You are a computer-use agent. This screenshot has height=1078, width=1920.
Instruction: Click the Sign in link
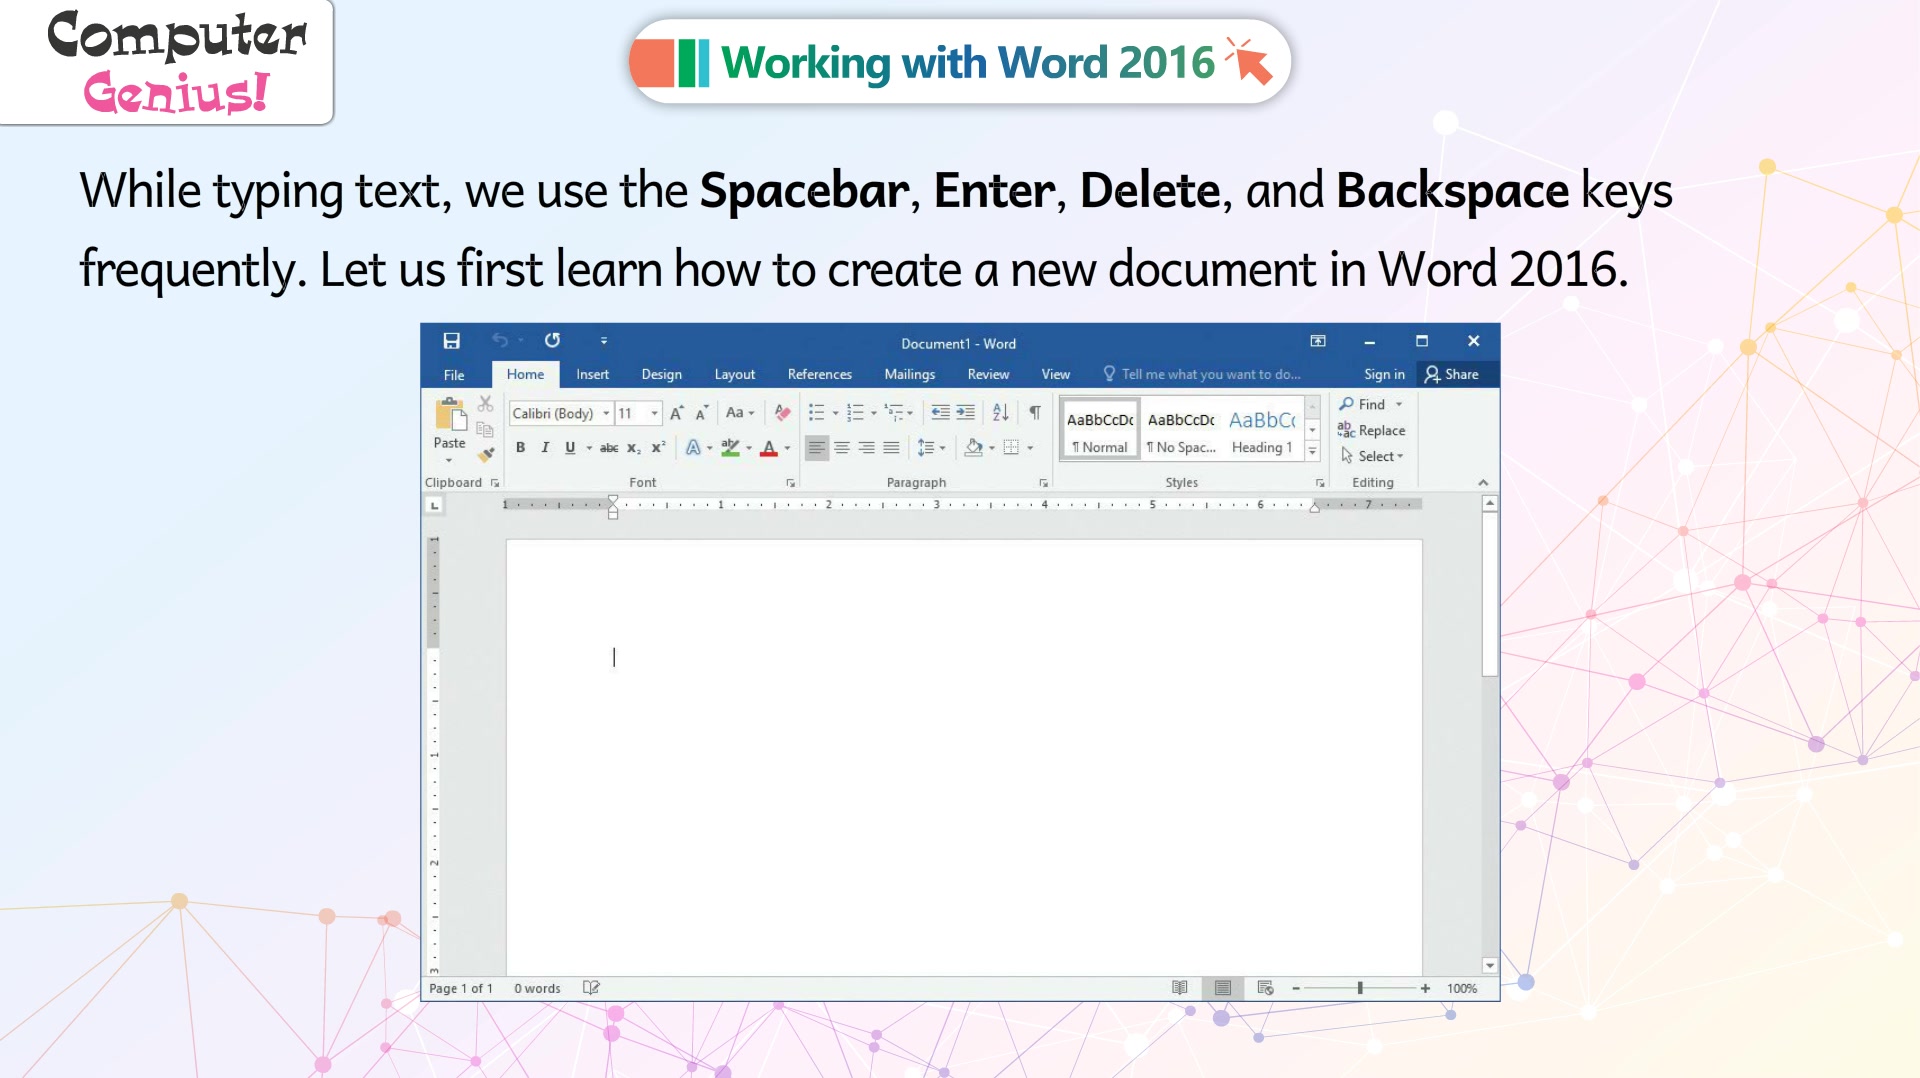pos(1384,374)
